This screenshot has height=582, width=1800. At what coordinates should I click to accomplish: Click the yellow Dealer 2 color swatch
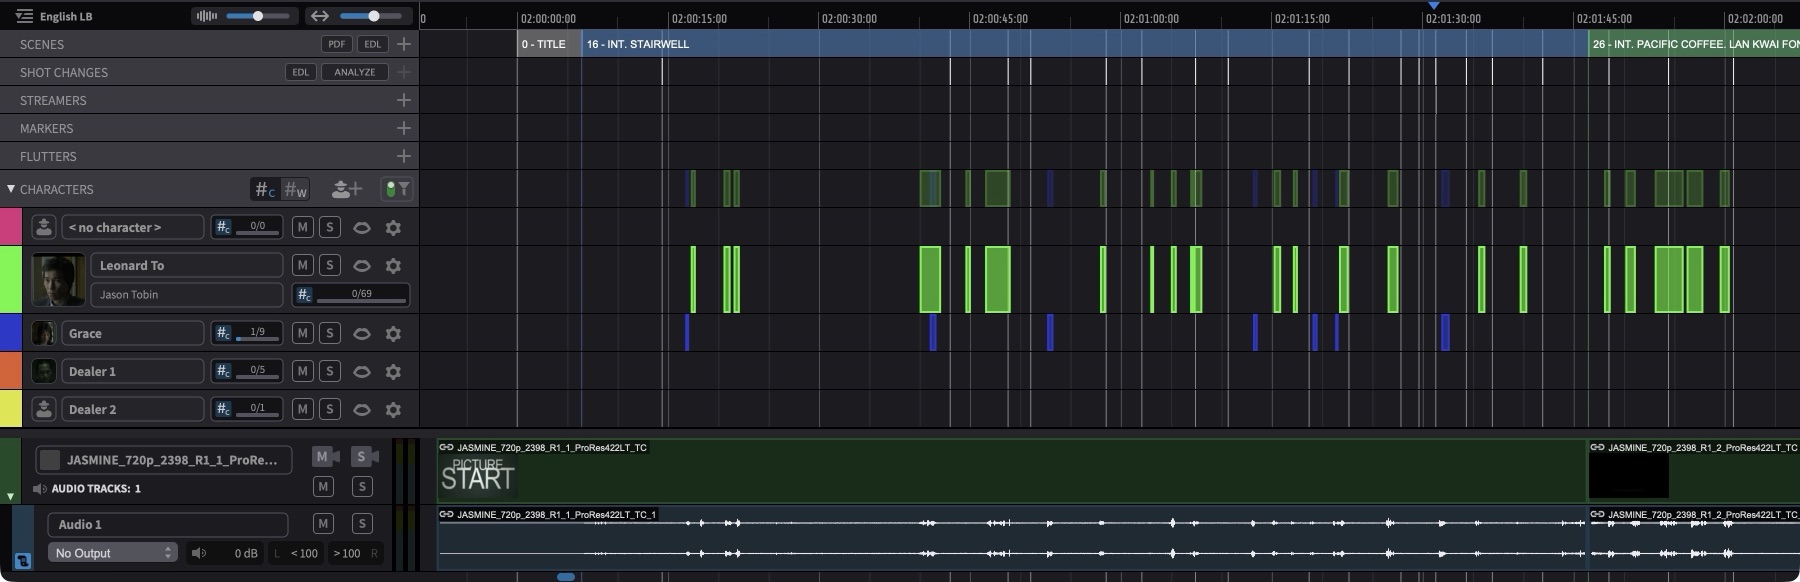click(11, 409)
